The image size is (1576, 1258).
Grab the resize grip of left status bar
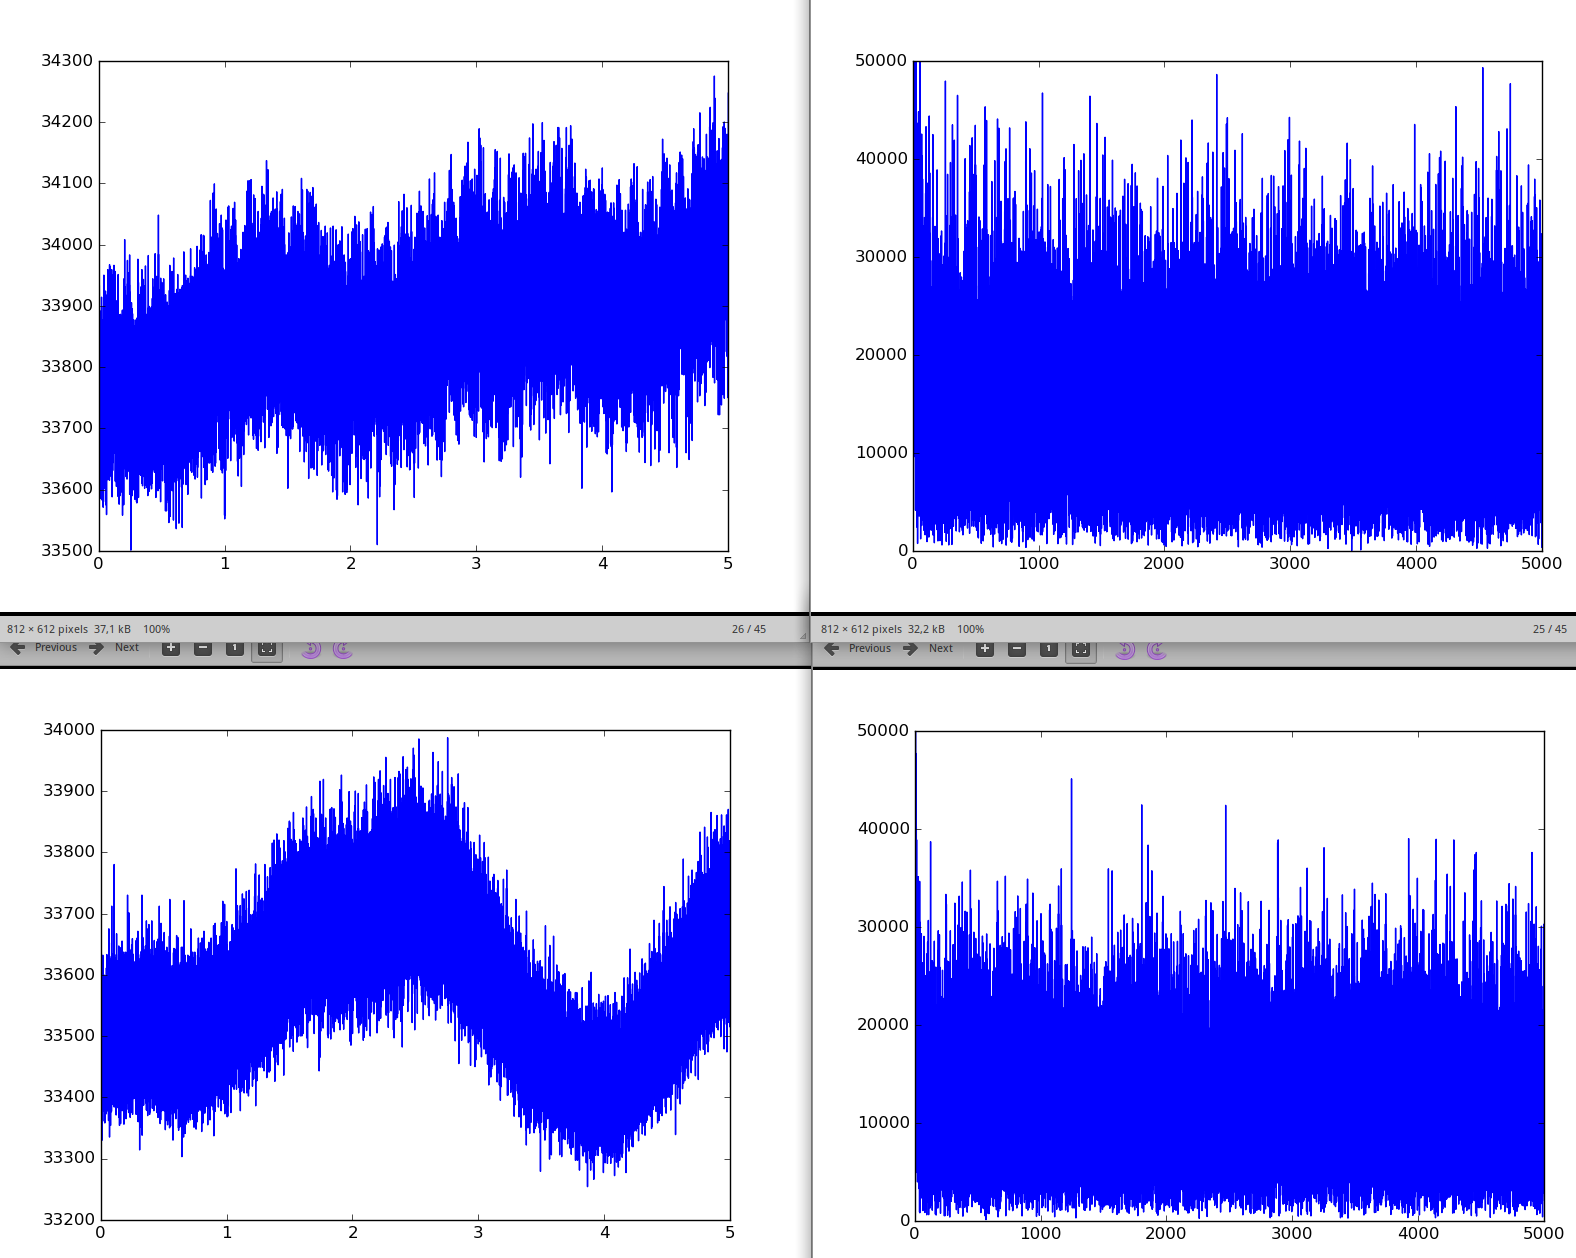tap(802, 634)
